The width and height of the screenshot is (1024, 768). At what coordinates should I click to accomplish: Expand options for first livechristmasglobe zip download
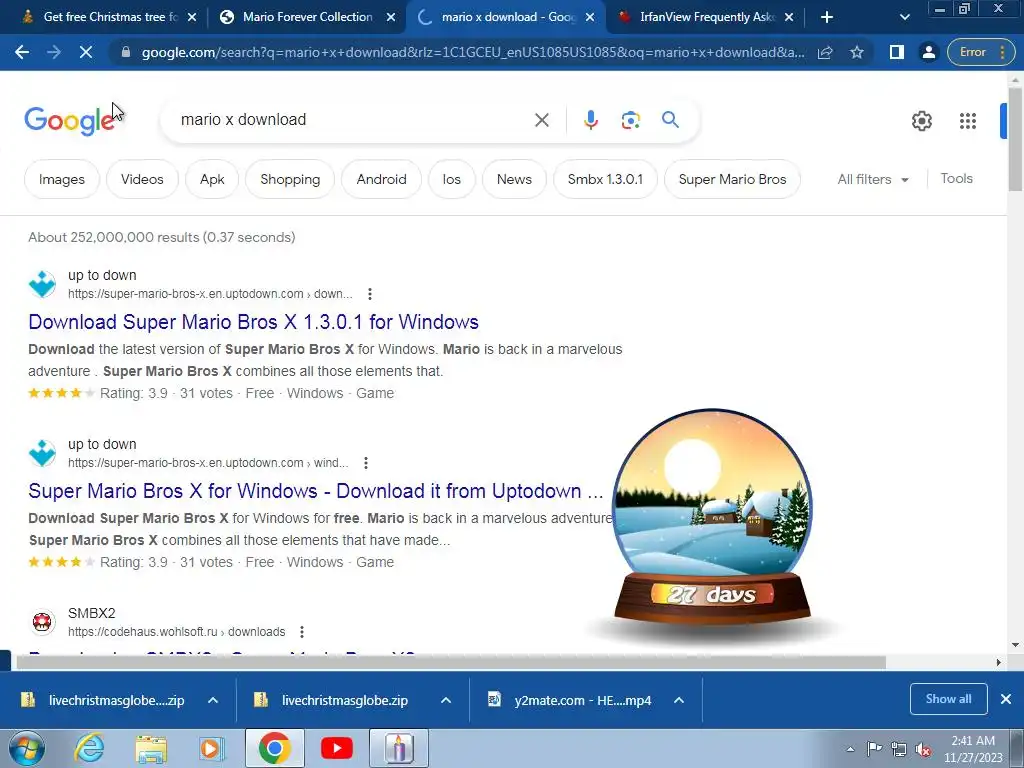pos(213,700)
